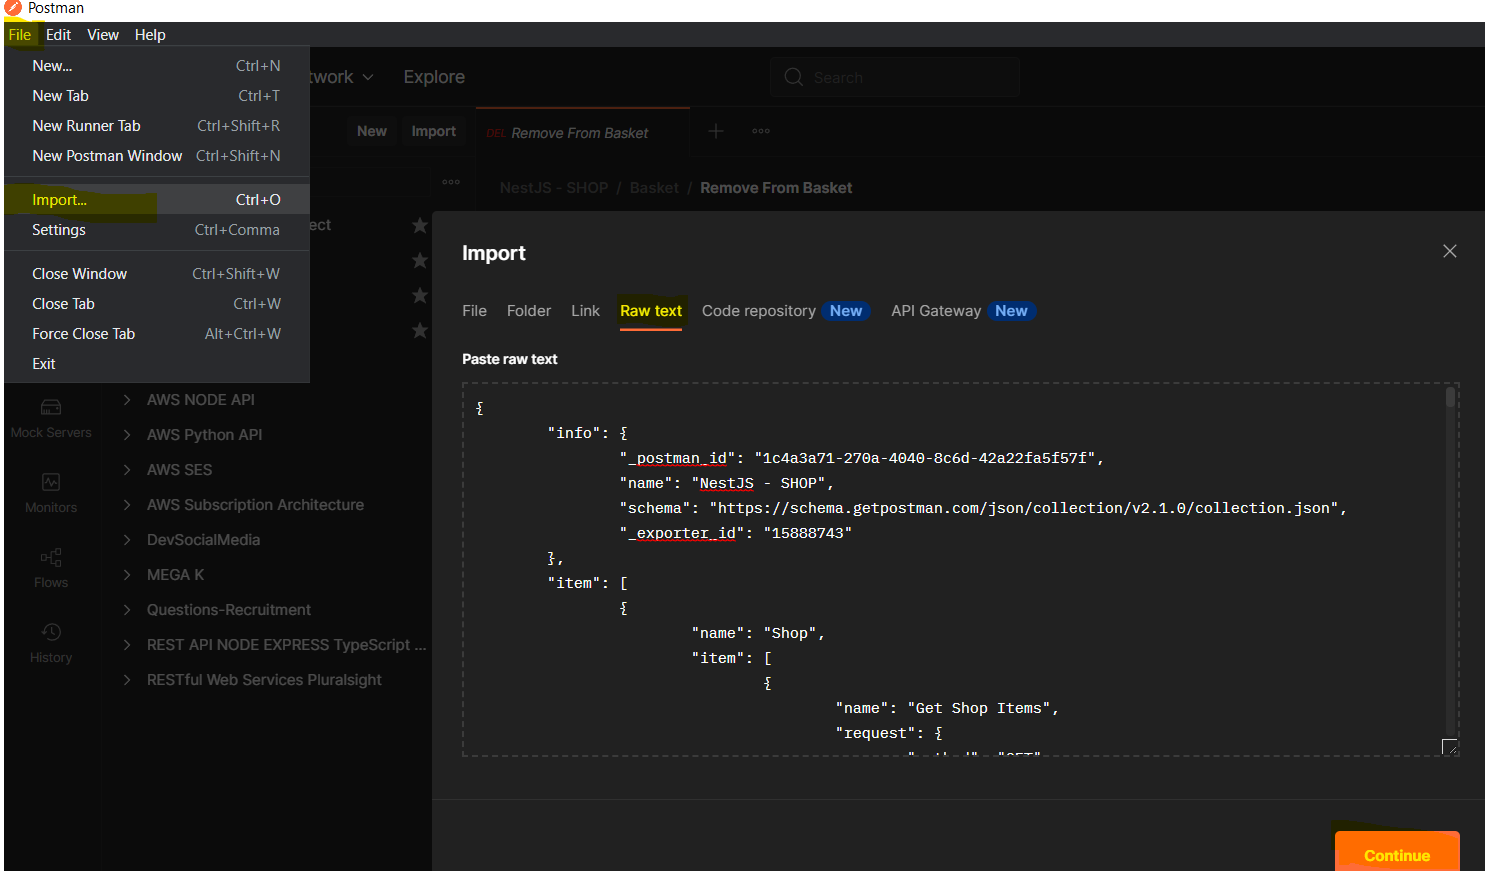
Task: Open the tab bar three-dots options
Action: tap(761, 131)
